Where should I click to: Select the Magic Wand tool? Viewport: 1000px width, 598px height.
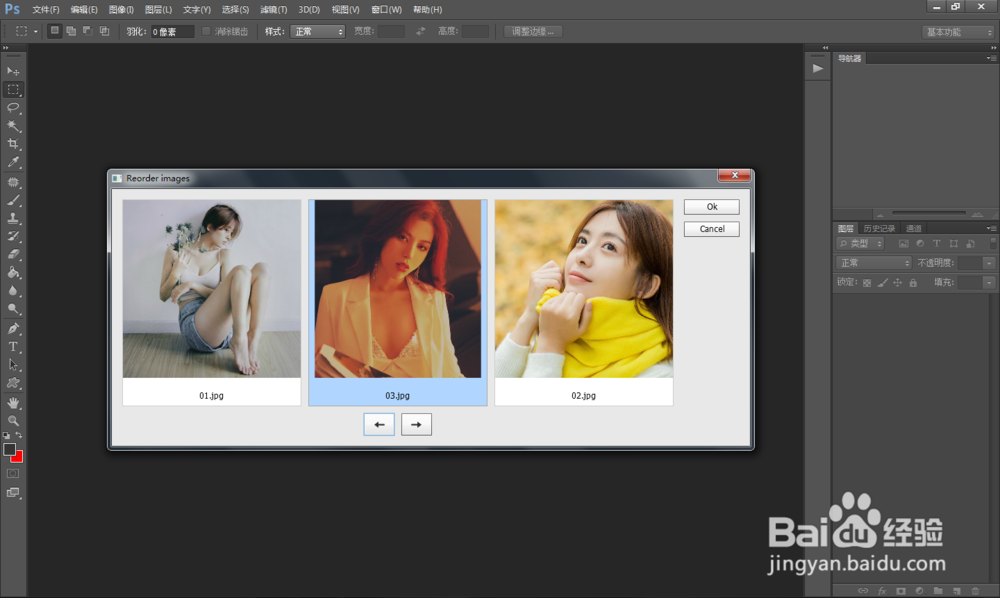coord(13,126)
